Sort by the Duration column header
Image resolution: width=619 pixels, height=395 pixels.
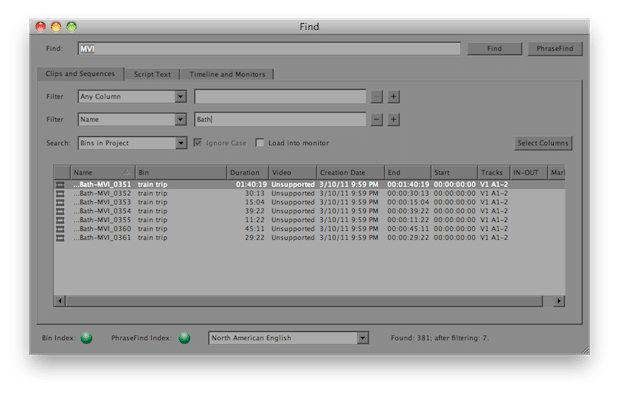coord(248,172)
